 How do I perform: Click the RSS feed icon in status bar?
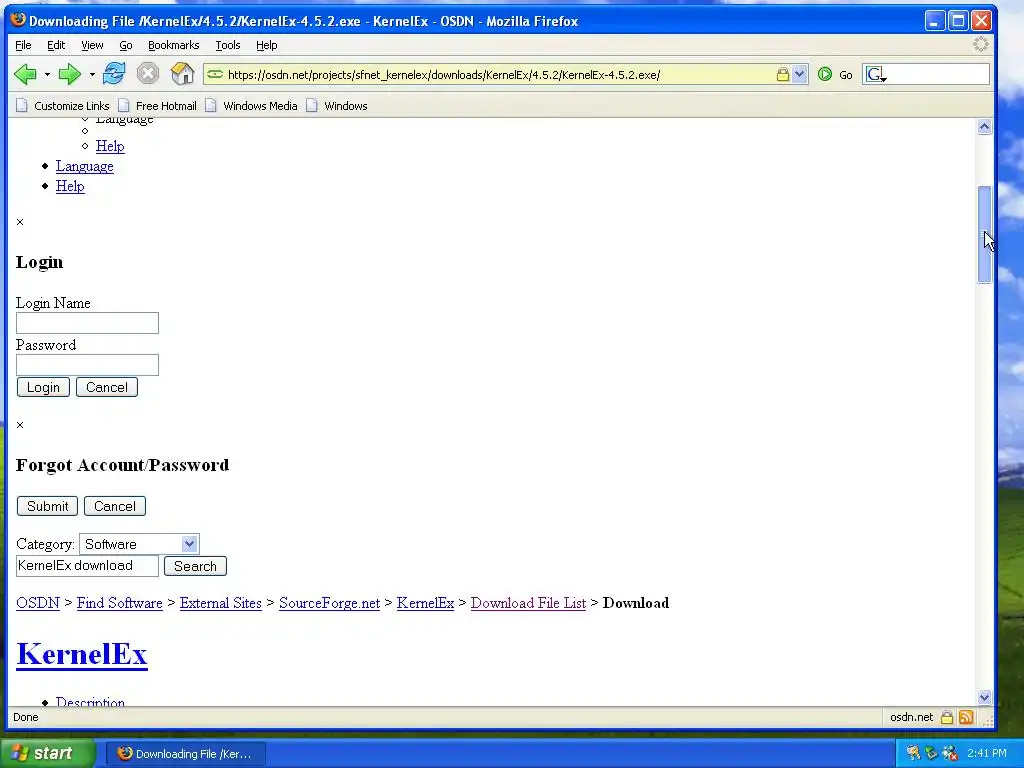coord(966,718)
